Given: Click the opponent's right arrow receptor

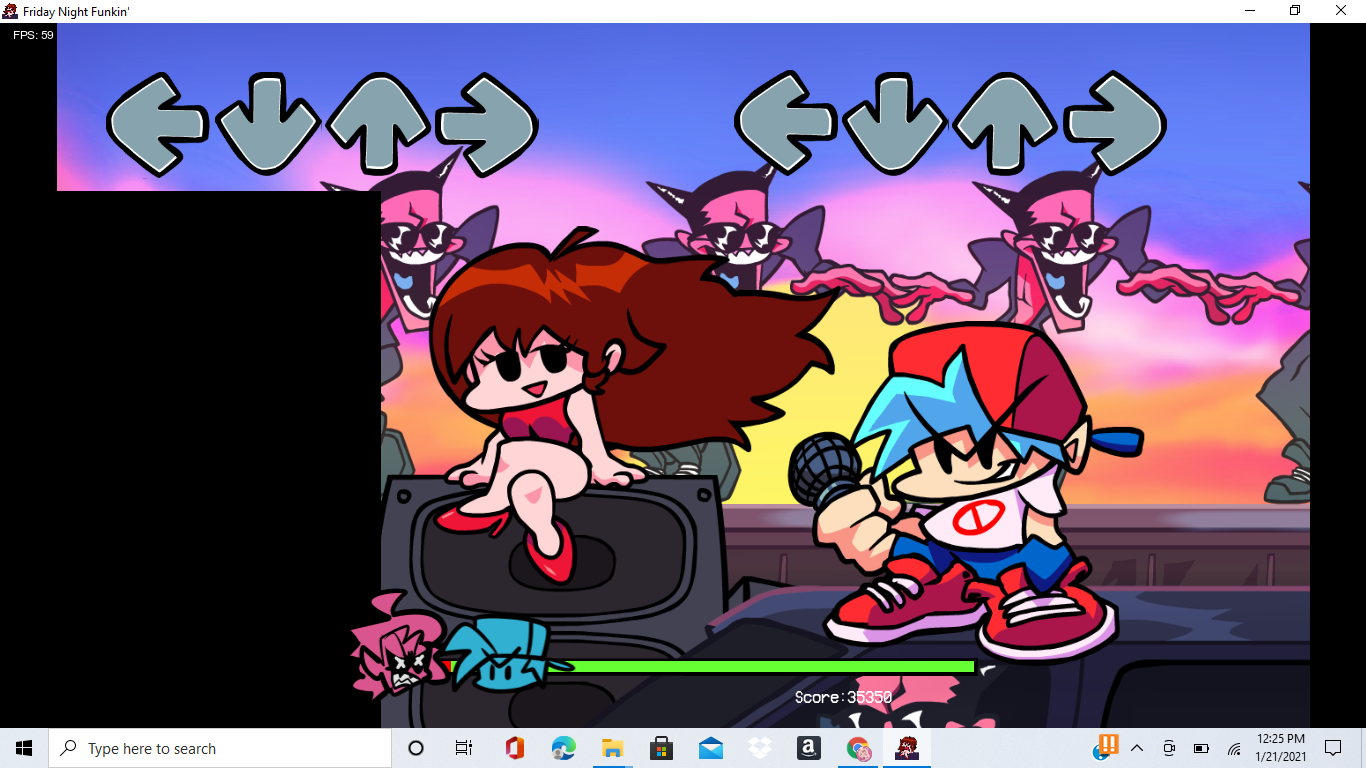Looking at the screenshot, I should coord(488,124).
